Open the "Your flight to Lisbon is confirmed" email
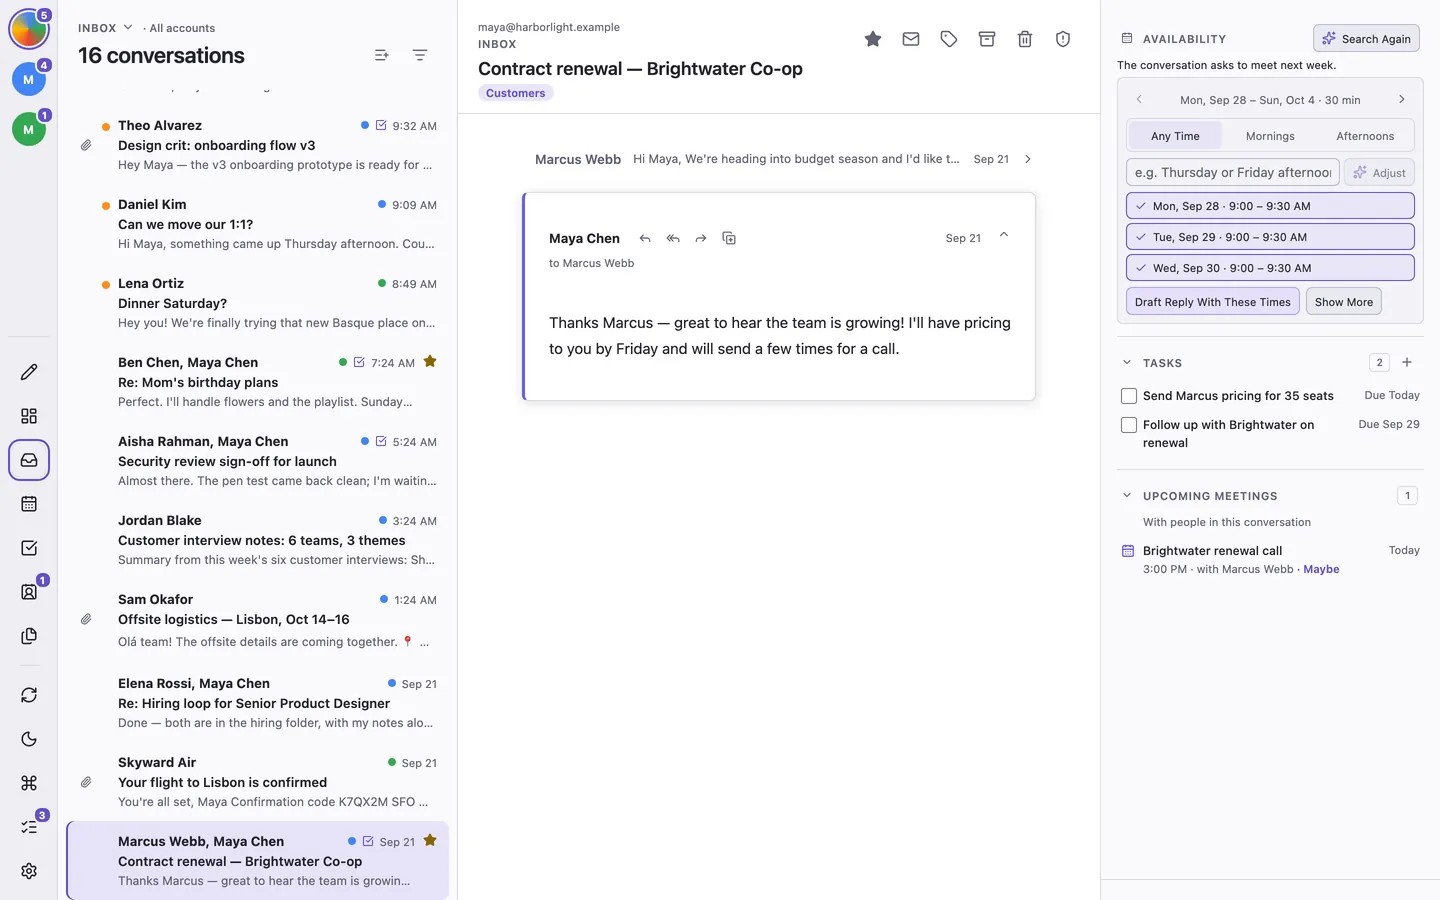 pyautogui.click(x=258, y=782)
